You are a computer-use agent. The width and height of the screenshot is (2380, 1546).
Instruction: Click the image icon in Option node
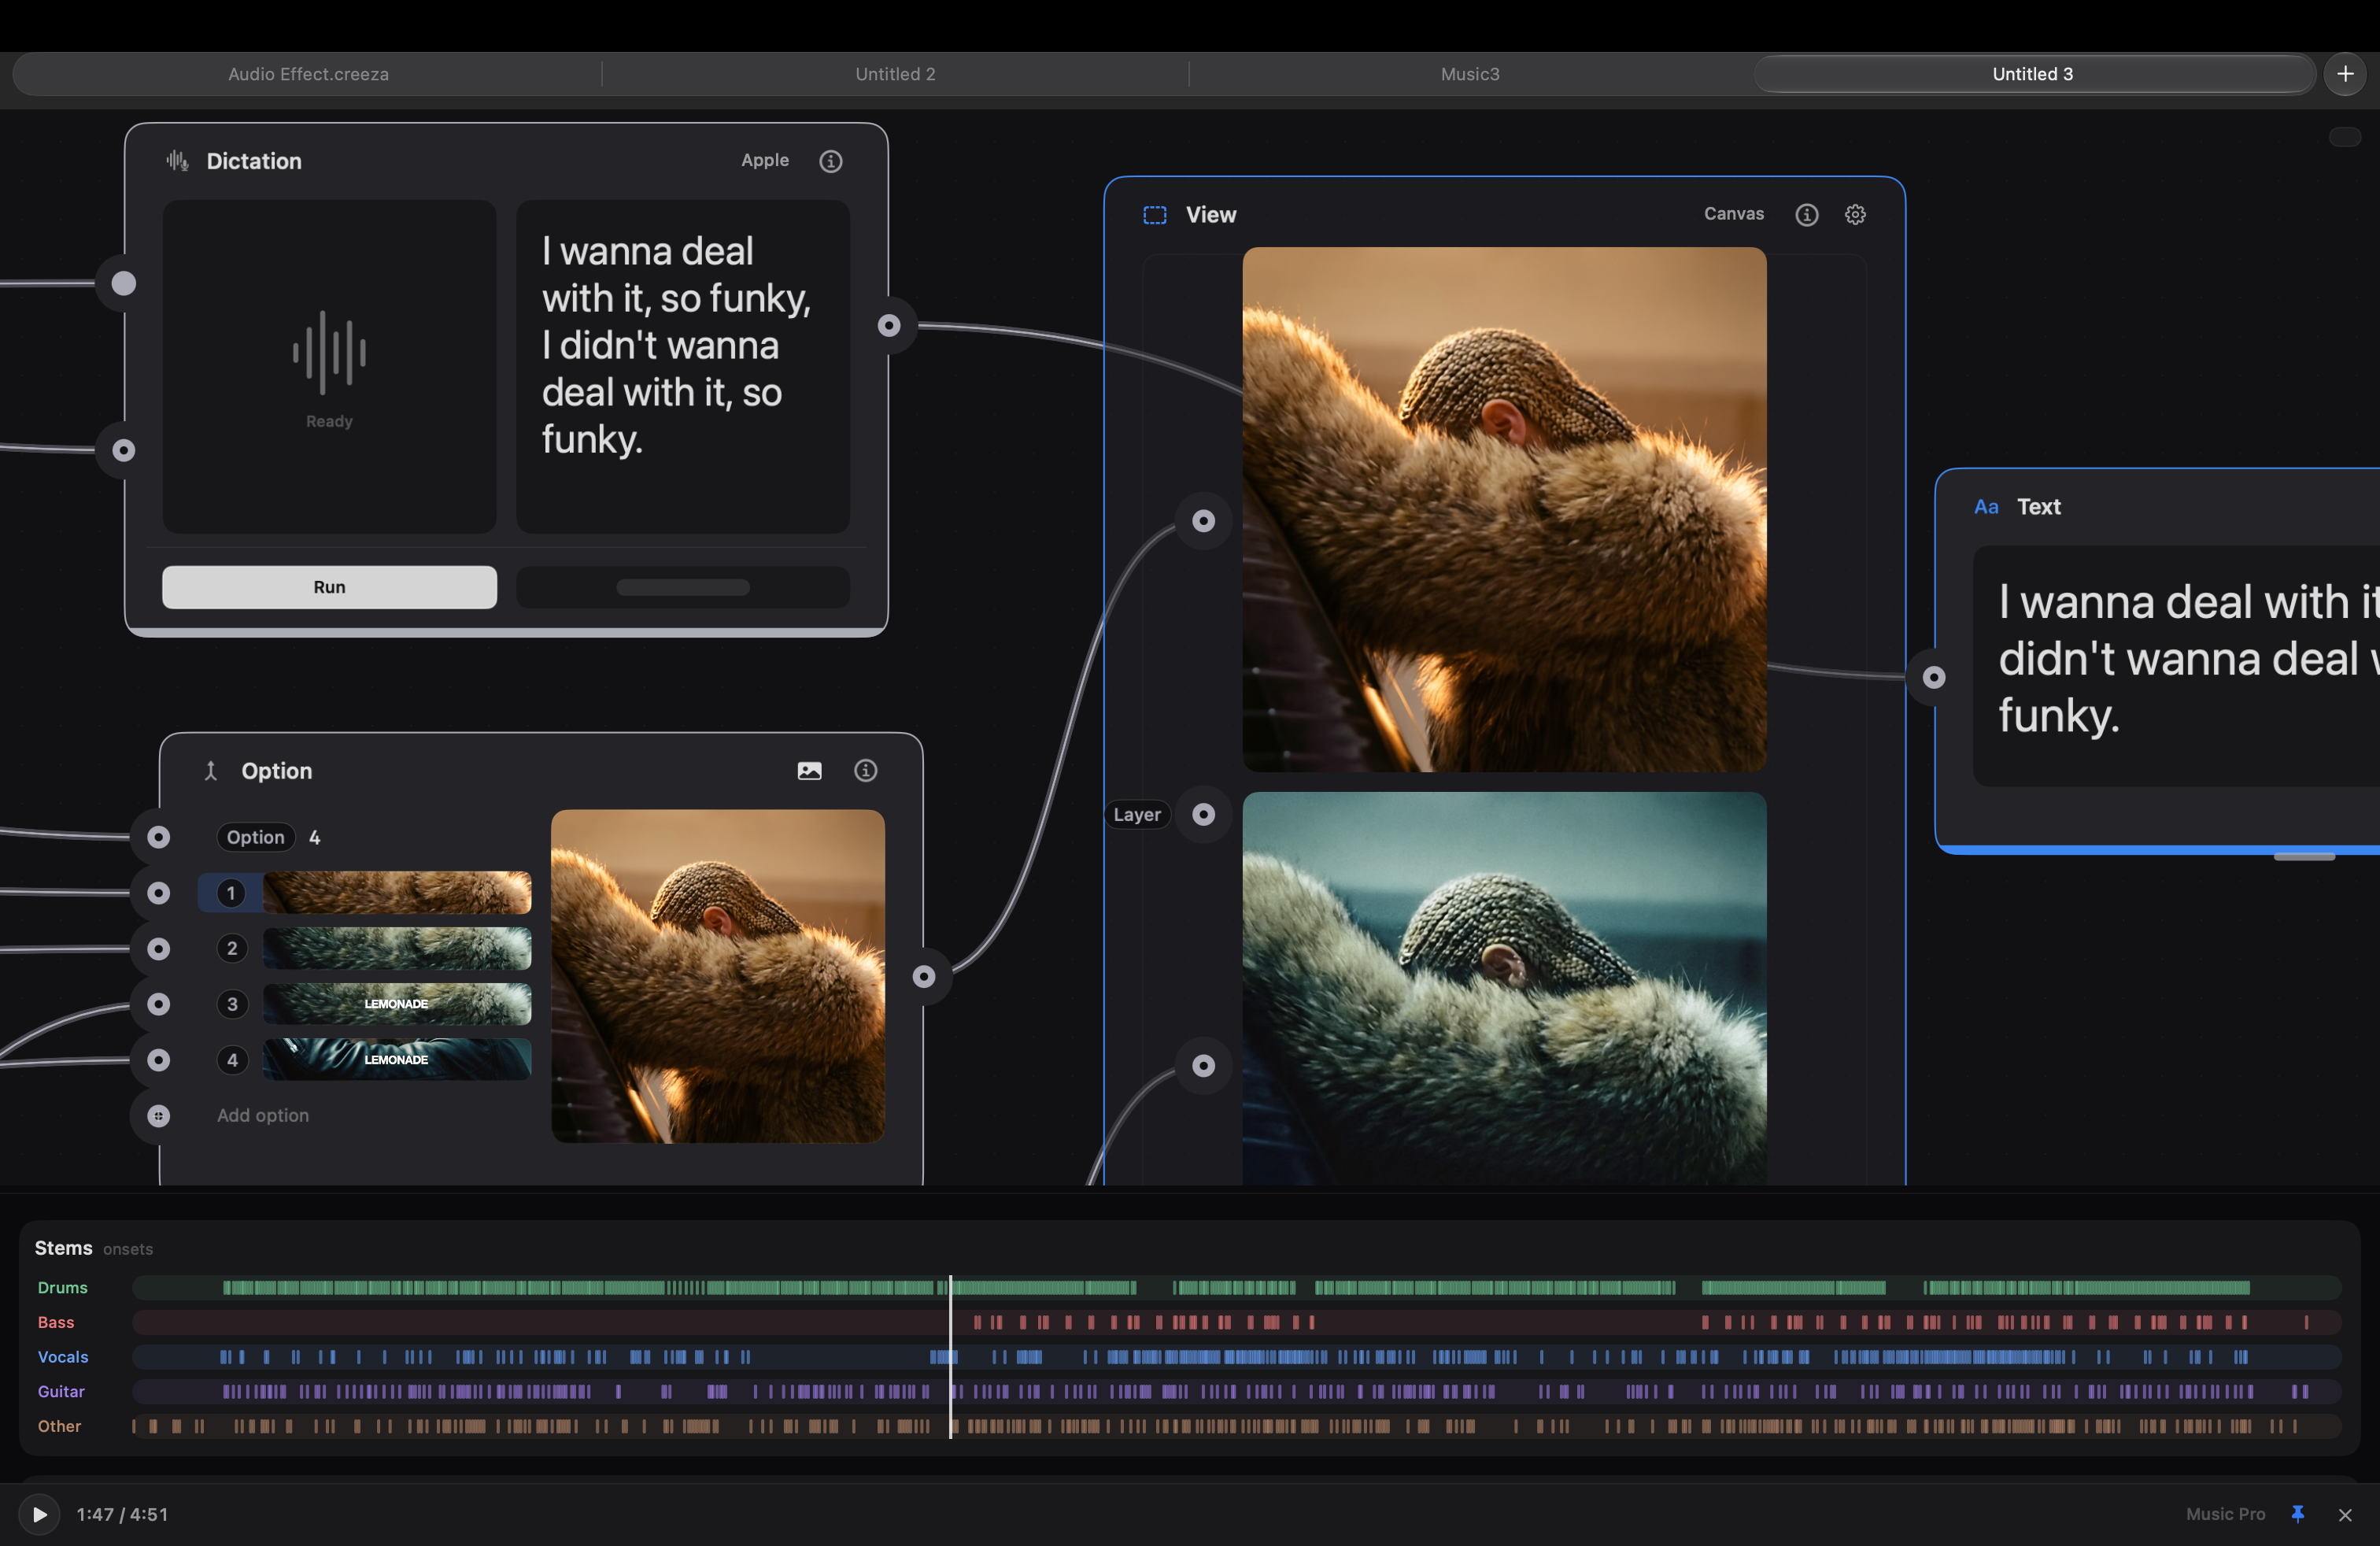coord(809,771)
